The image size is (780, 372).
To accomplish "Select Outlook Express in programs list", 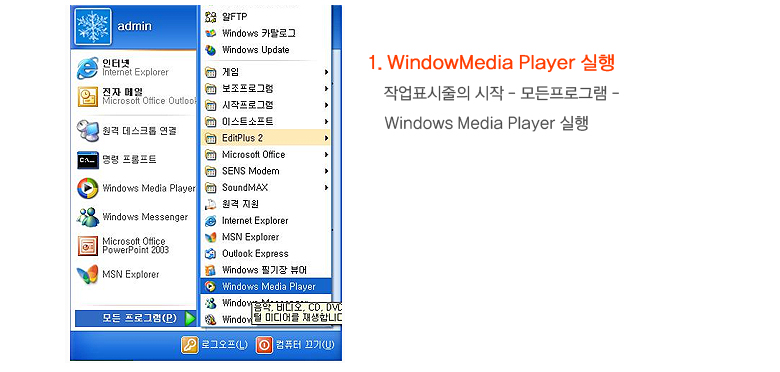I will coord(266,254).
